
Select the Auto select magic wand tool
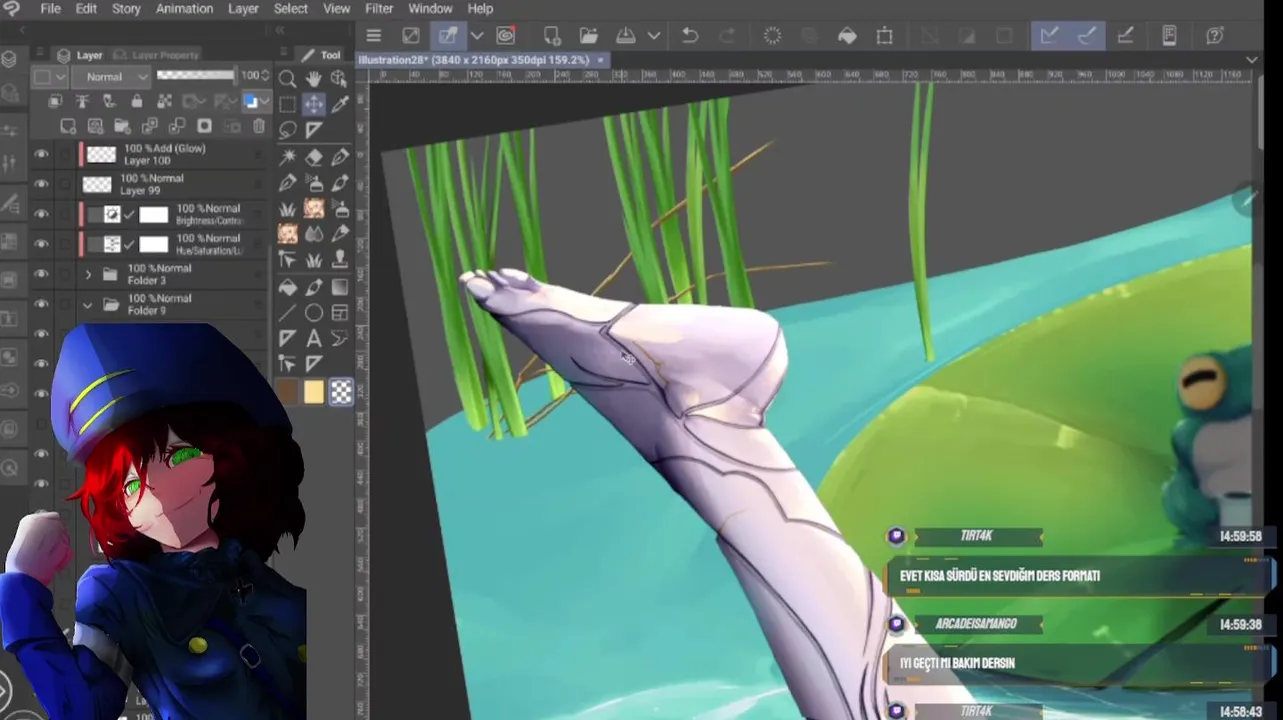pyautogui.click(x=287, y=157)
